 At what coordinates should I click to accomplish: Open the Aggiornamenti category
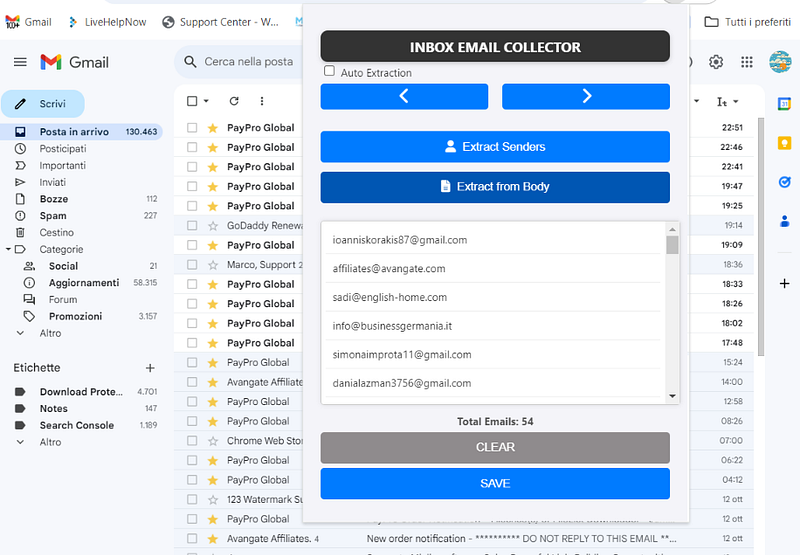click(82, 283)
